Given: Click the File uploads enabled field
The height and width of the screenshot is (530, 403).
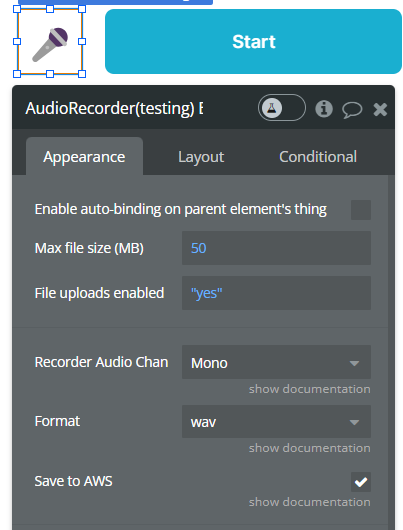Looking at the screenshot, I should coord(276,293).
